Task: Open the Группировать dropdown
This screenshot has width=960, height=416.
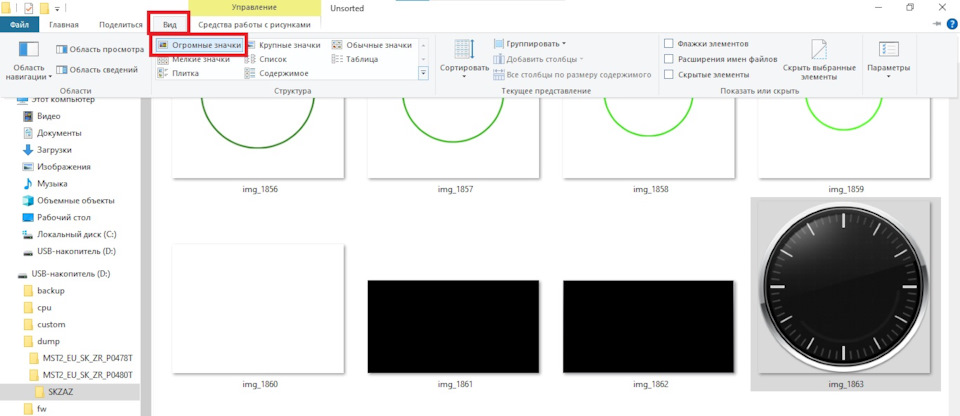Action: click(x=530, y=43)
